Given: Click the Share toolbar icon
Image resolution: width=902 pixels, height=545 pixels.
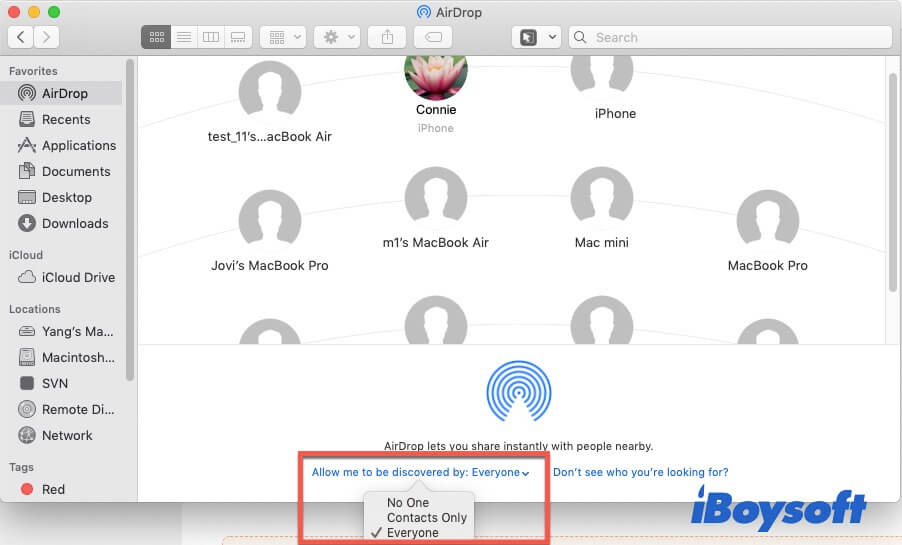Looking at the screenshot, I should (387, 37).
